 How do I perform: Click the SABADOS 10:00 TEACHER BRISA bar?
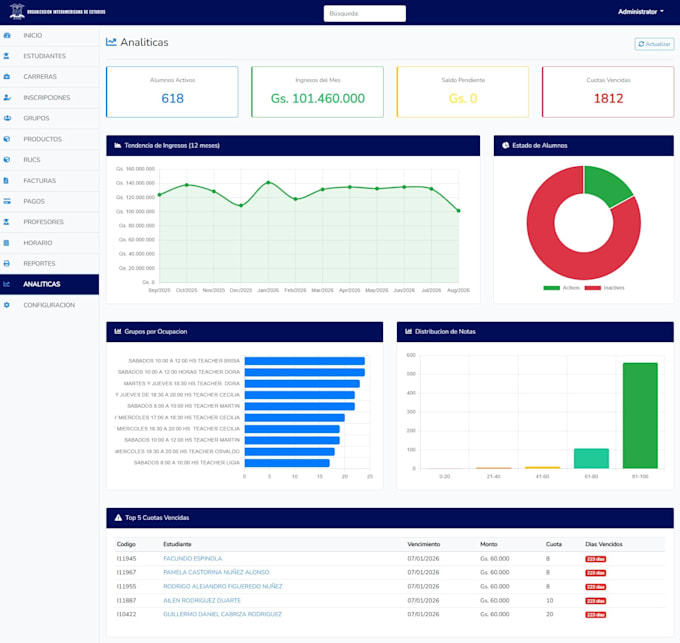tap(304, 361)
